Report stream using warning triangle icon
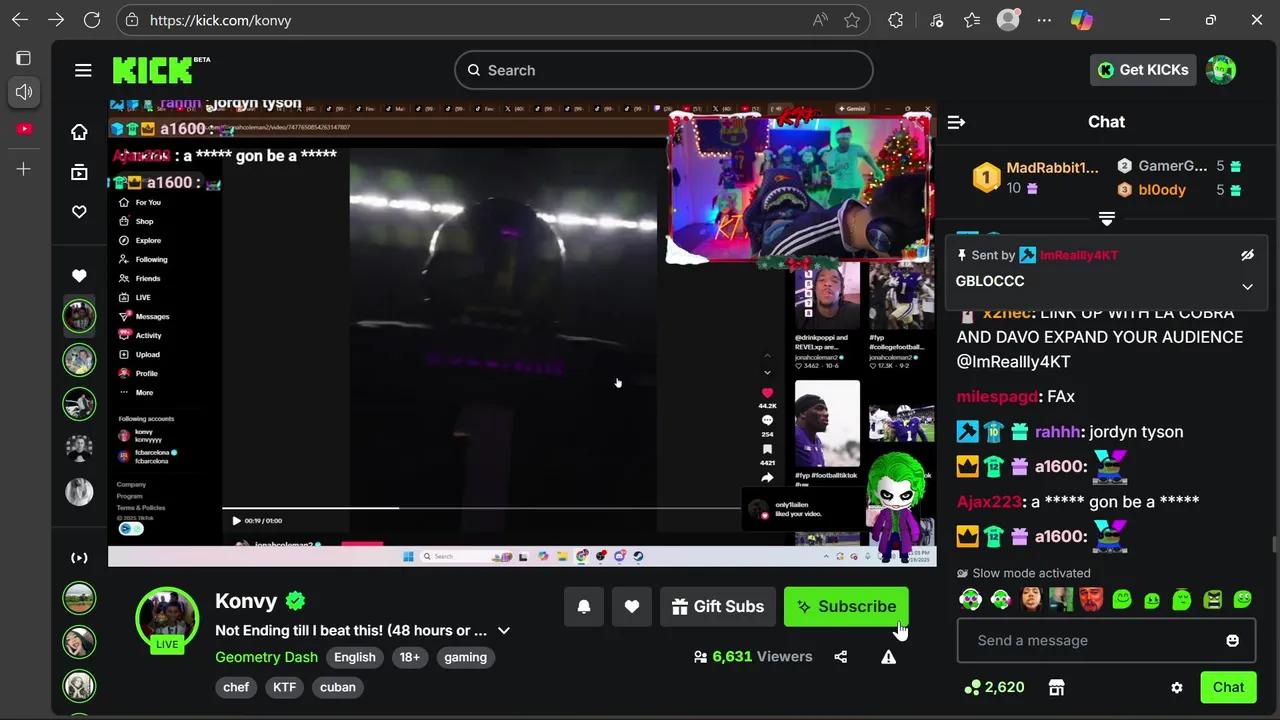This screenshot has height=720, width=1280. coord(888,657)
